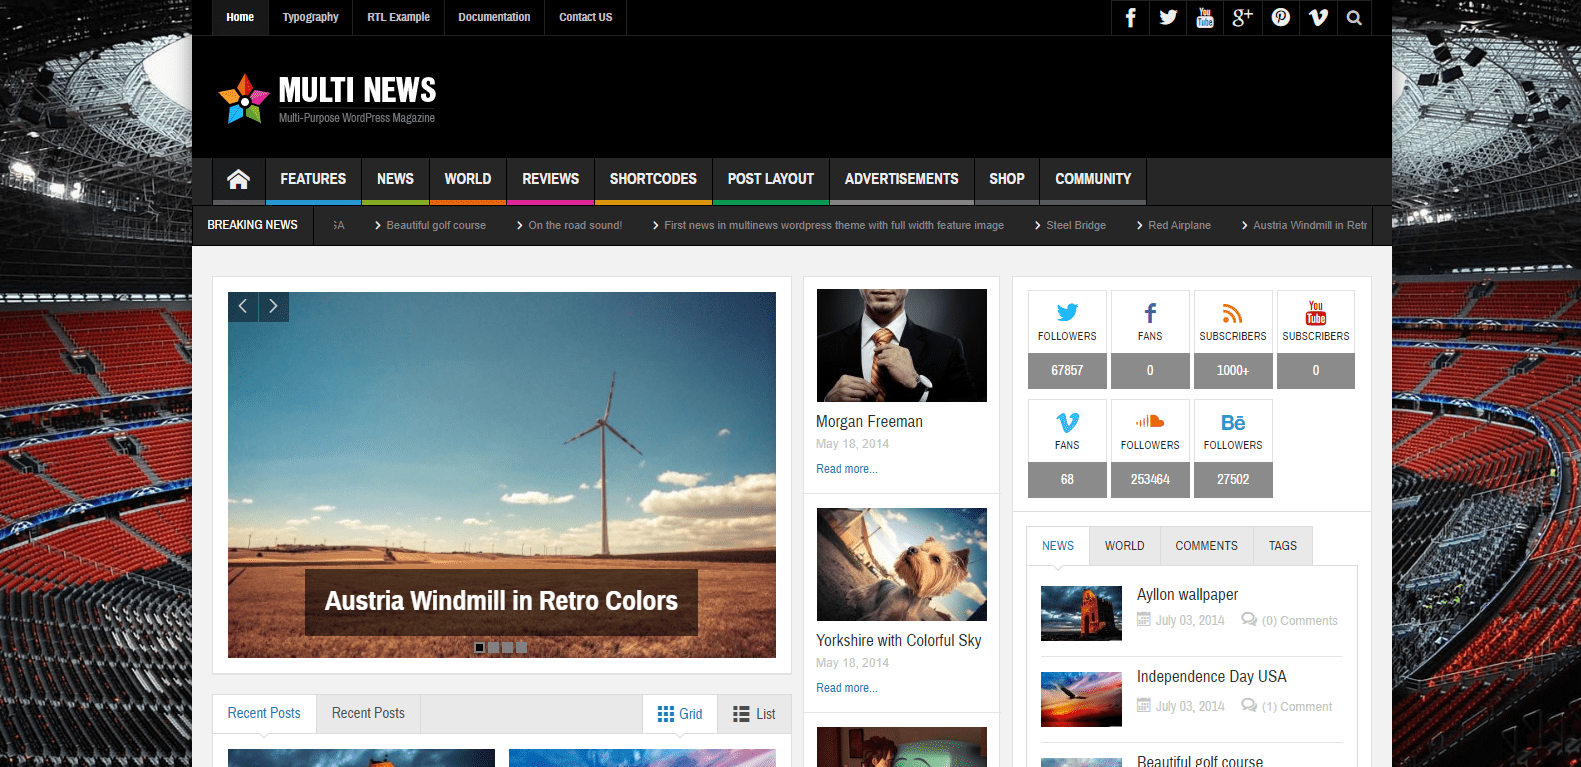The image size is (1581, 767).
Task: Select the second slider pagination dot
Action: pyautogui.click(x=494, y=648)
